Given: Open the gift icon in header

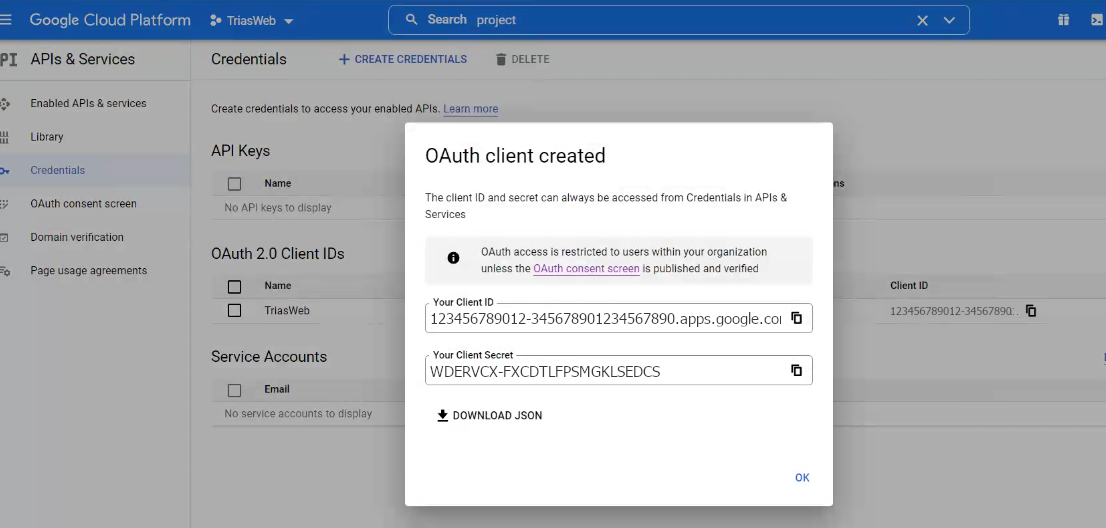Looking at the screenshot, I should (1063, 20).
